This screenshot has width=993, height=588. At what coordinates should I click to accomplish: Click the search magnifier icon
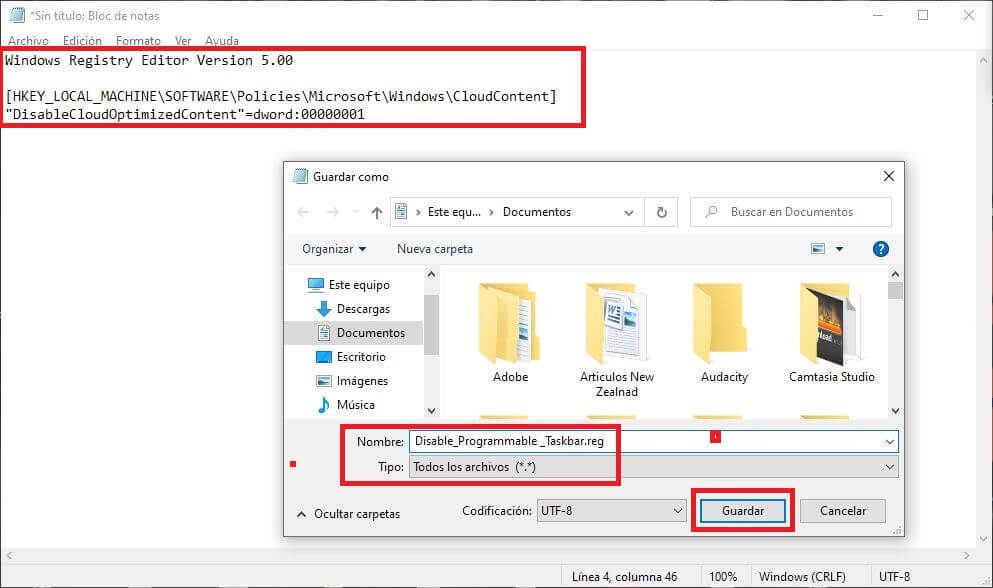point(711,212)
